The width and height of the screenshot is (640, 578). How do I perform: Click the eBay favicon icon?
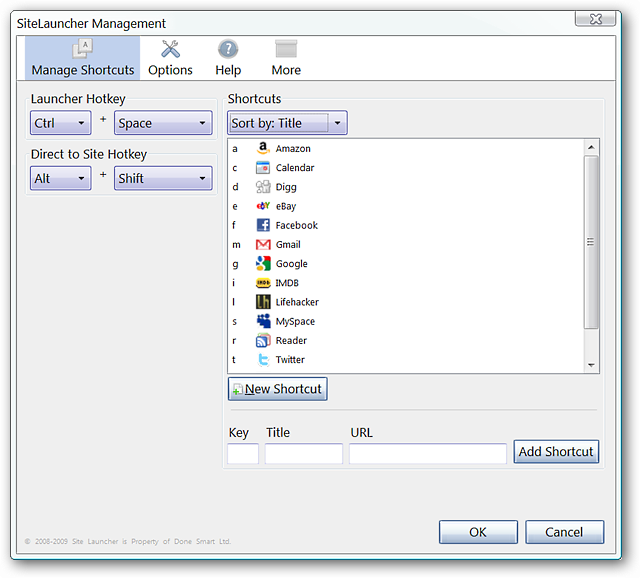tap(263, 206)
